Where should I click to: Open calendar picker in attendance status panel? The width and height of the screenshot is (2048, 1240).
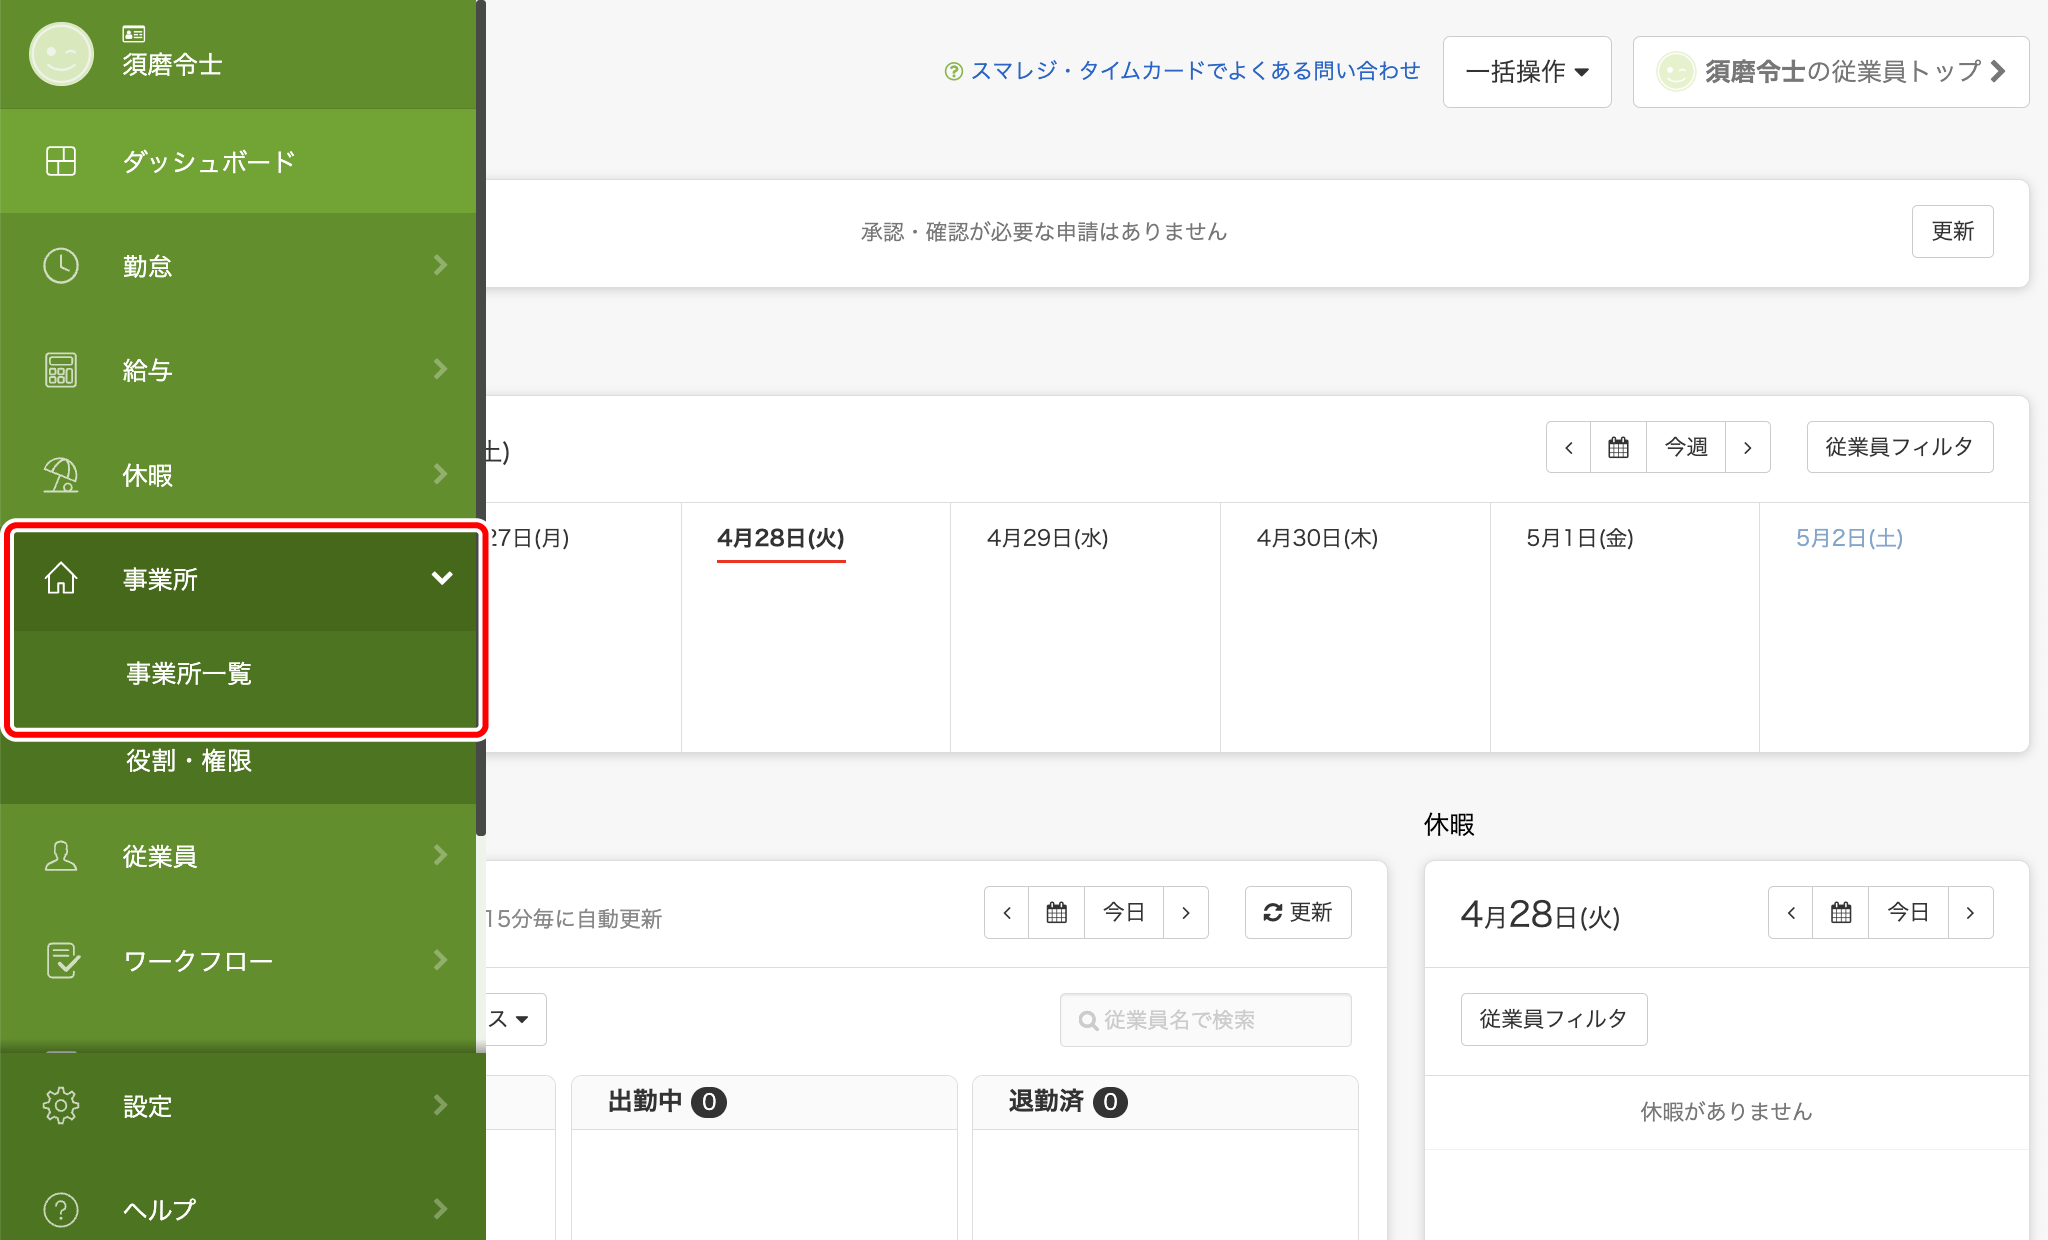click(x=1057, y=912)
